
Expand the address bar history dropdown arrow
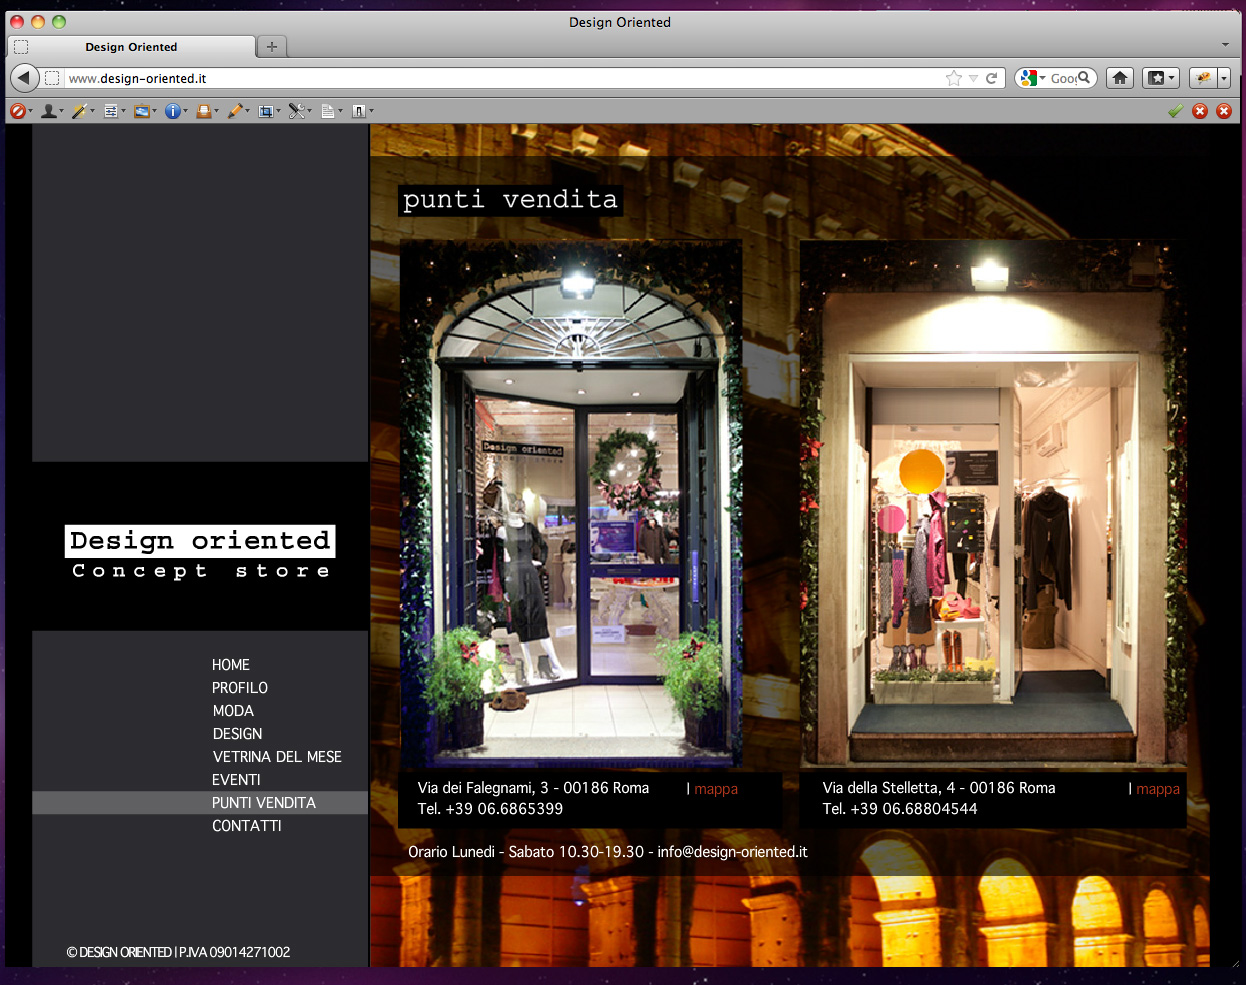(973, 78)
